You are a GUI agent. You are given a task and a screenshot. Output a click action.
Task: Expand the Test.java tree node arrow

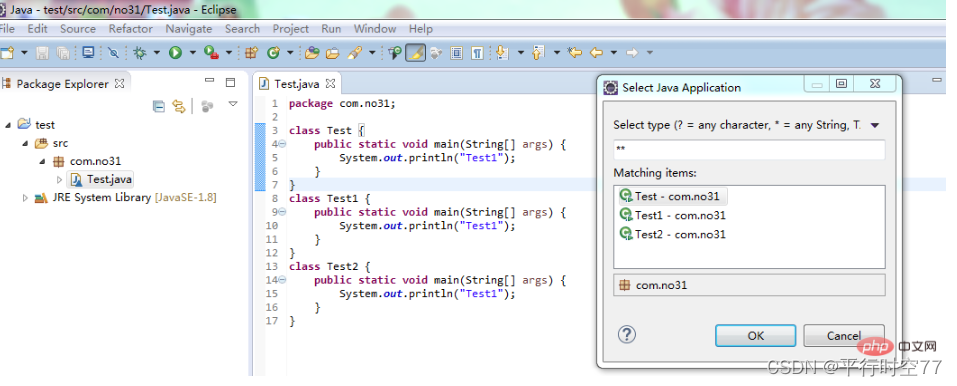pyautogui.click(x=59, y=180)
